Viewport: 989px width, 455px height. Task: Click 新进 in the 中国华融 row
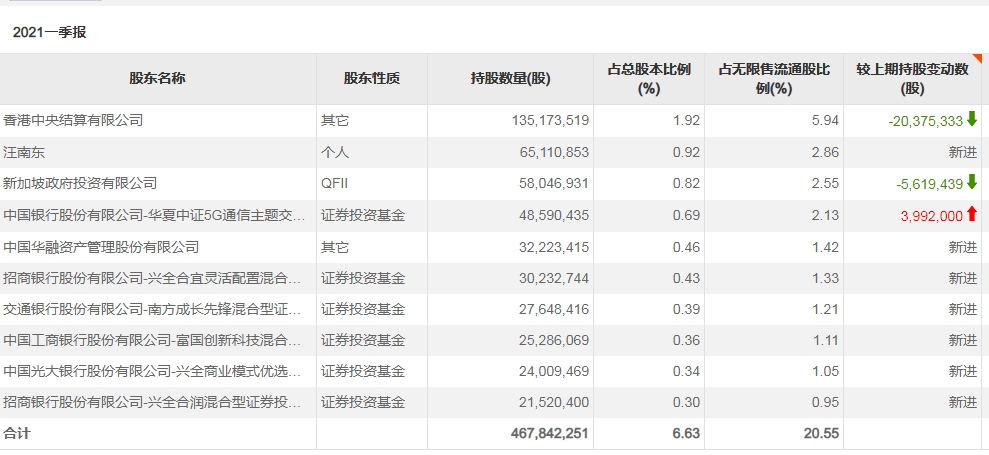(963, 247)
